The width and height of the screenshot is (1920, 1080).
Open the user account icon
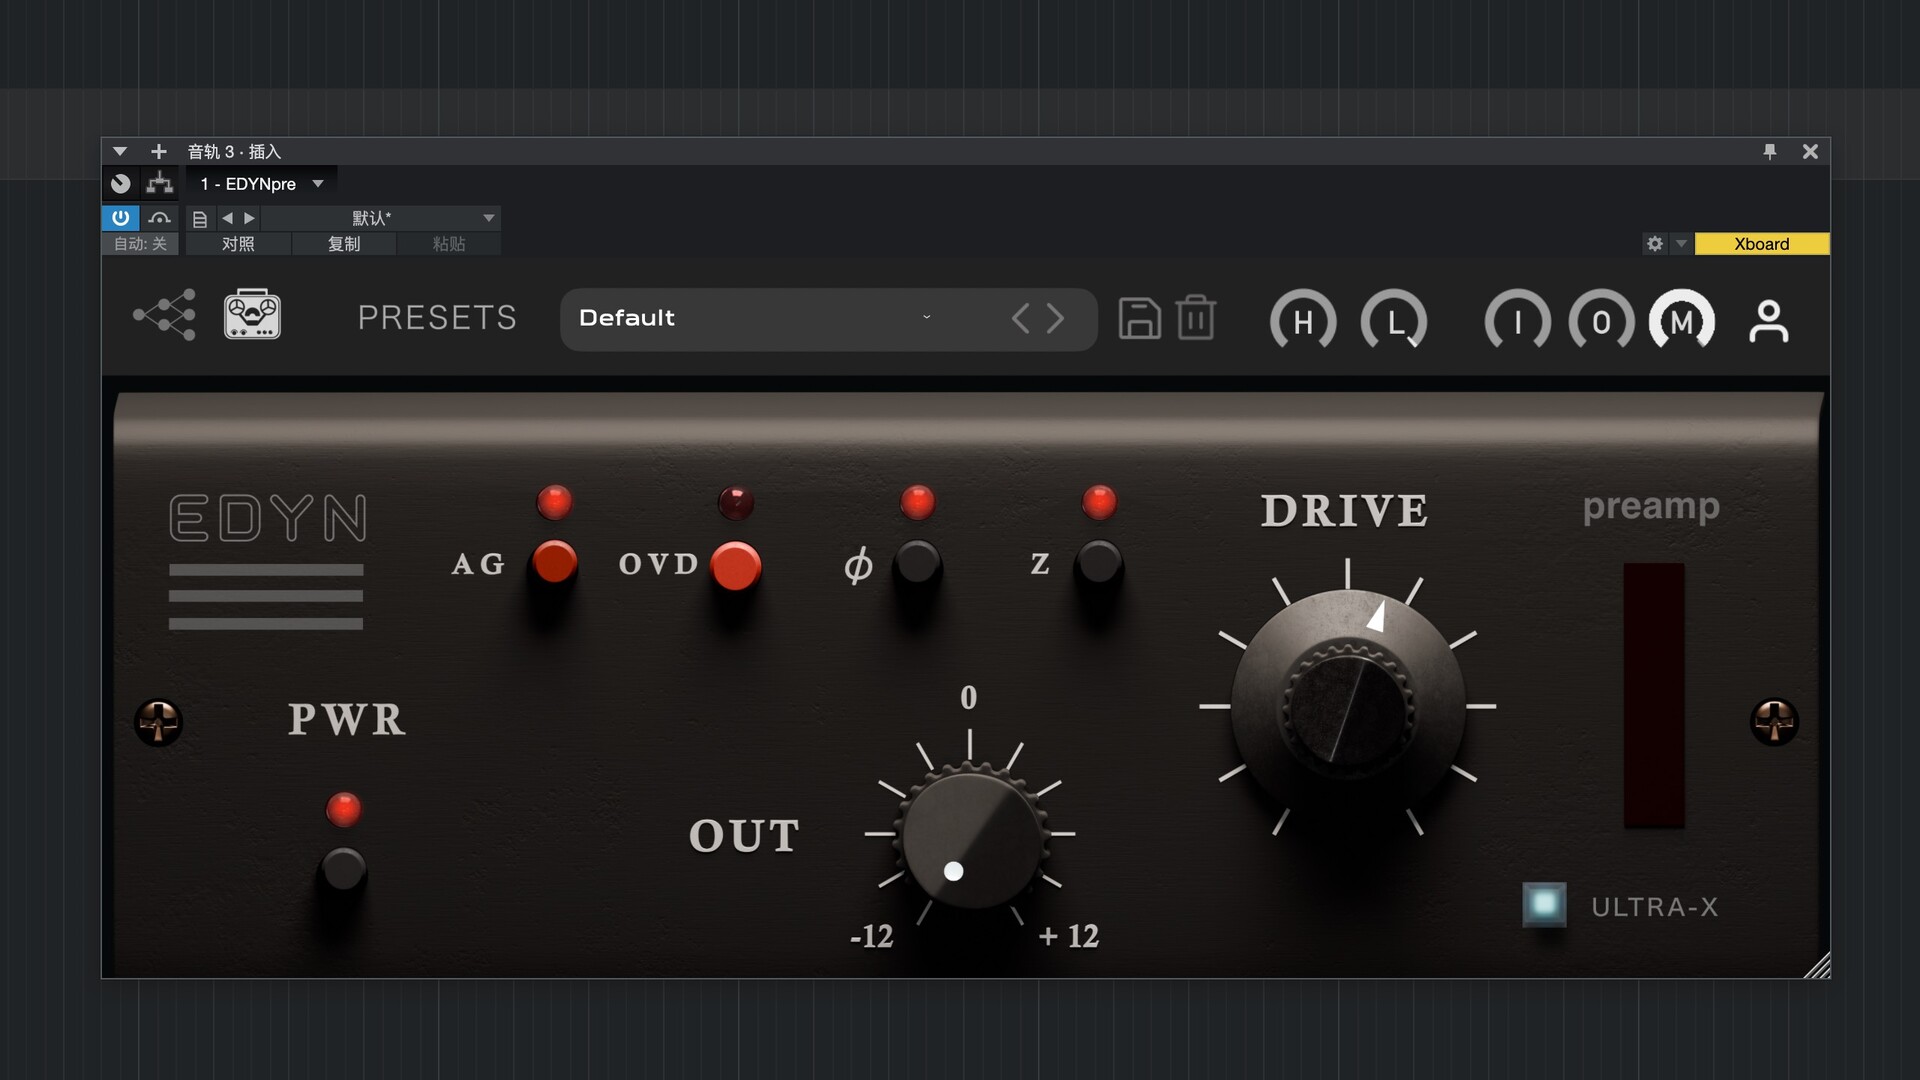click(1768, 321)
